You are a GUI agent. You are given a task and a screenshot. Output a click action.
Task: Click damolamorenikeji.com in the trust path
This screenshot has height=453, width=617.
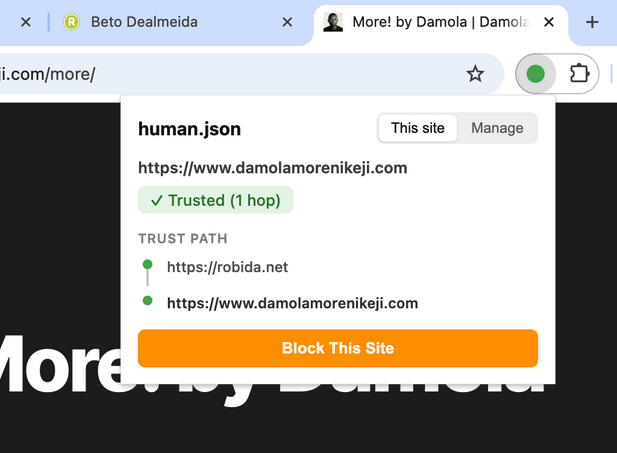click(x=292, y=302)
